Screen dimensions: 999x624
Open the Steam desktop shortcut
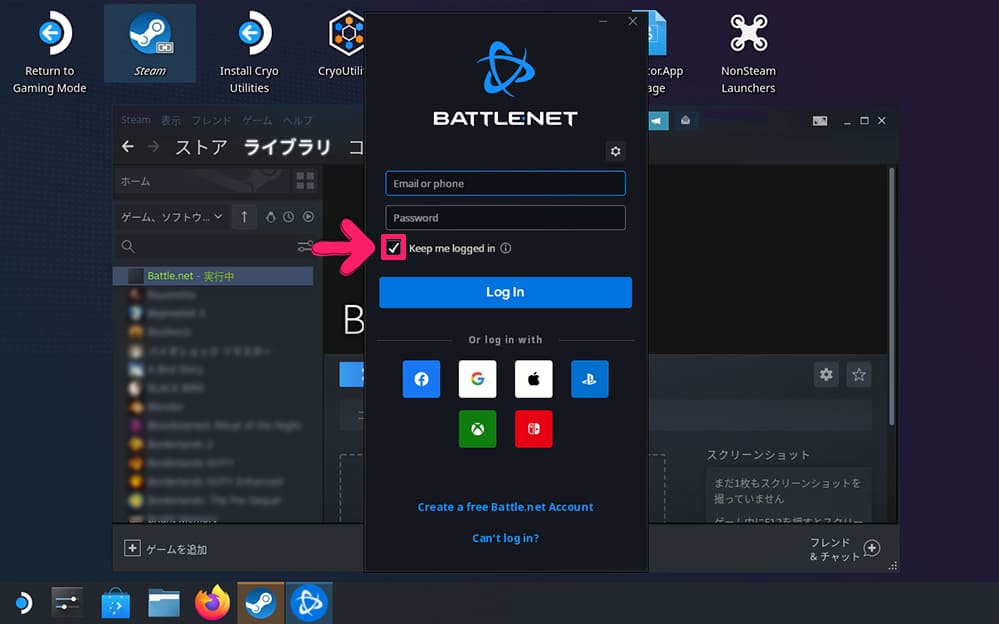point(150,43)
